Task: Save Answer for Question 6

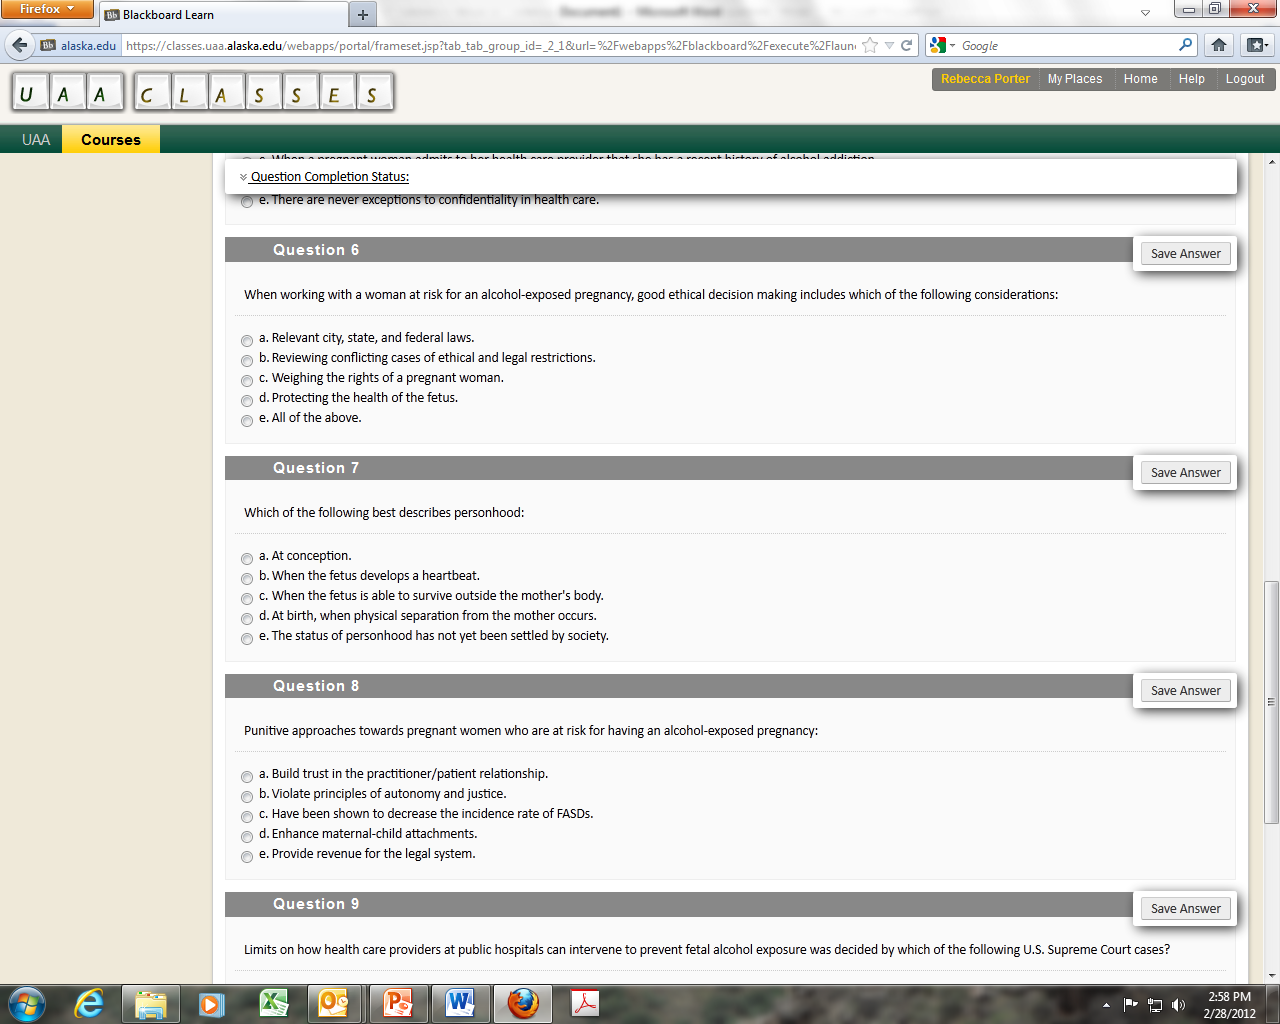Action: tap(1185, 254)
